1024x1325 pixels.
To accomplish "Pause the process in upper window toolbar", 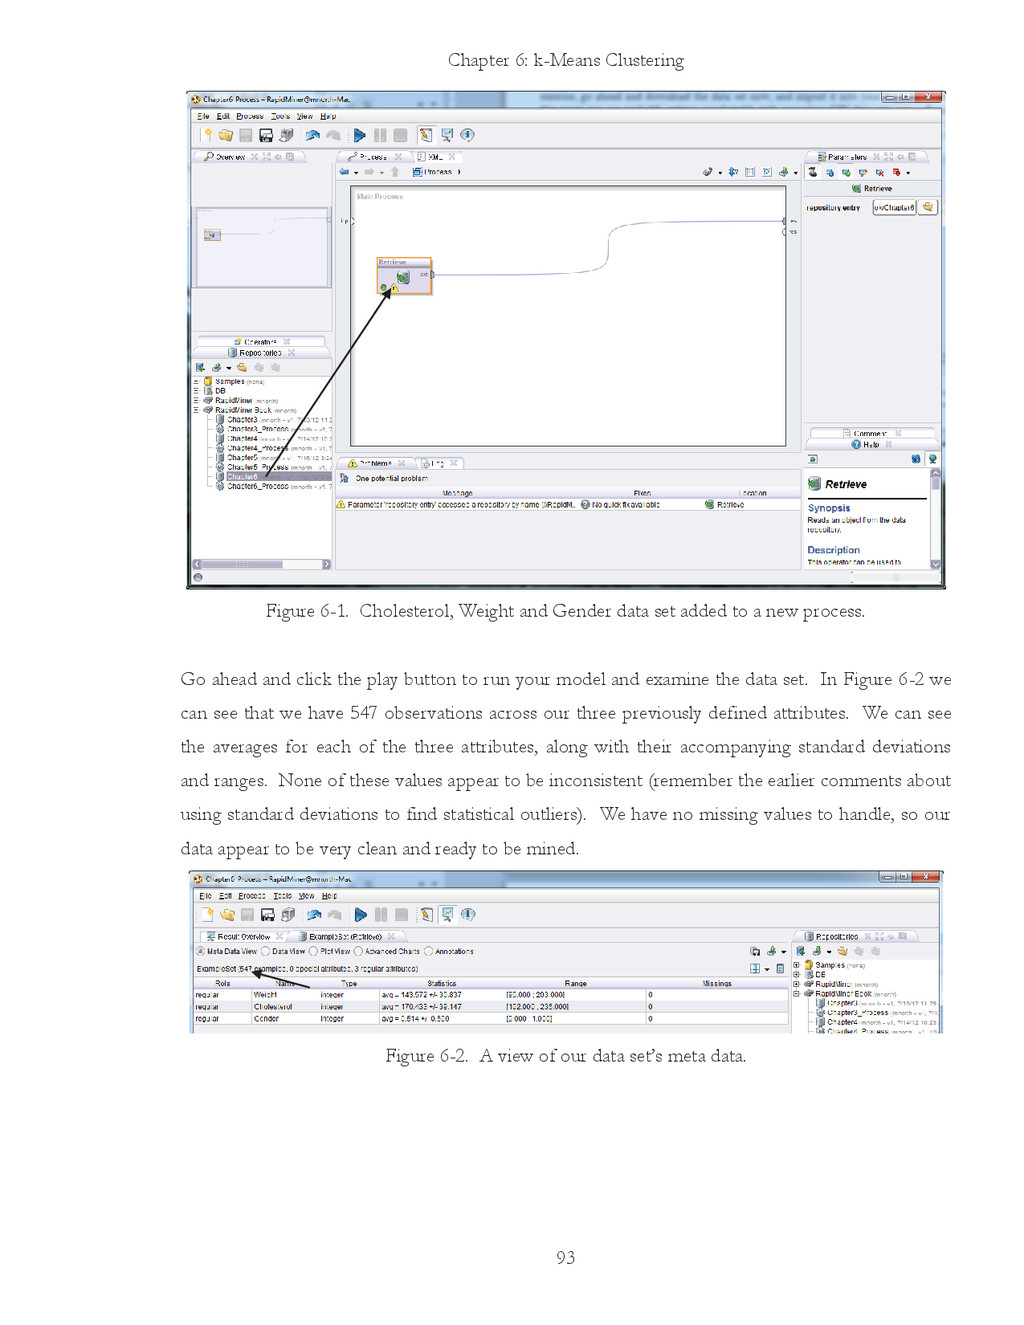I will (x=380, y=135).
